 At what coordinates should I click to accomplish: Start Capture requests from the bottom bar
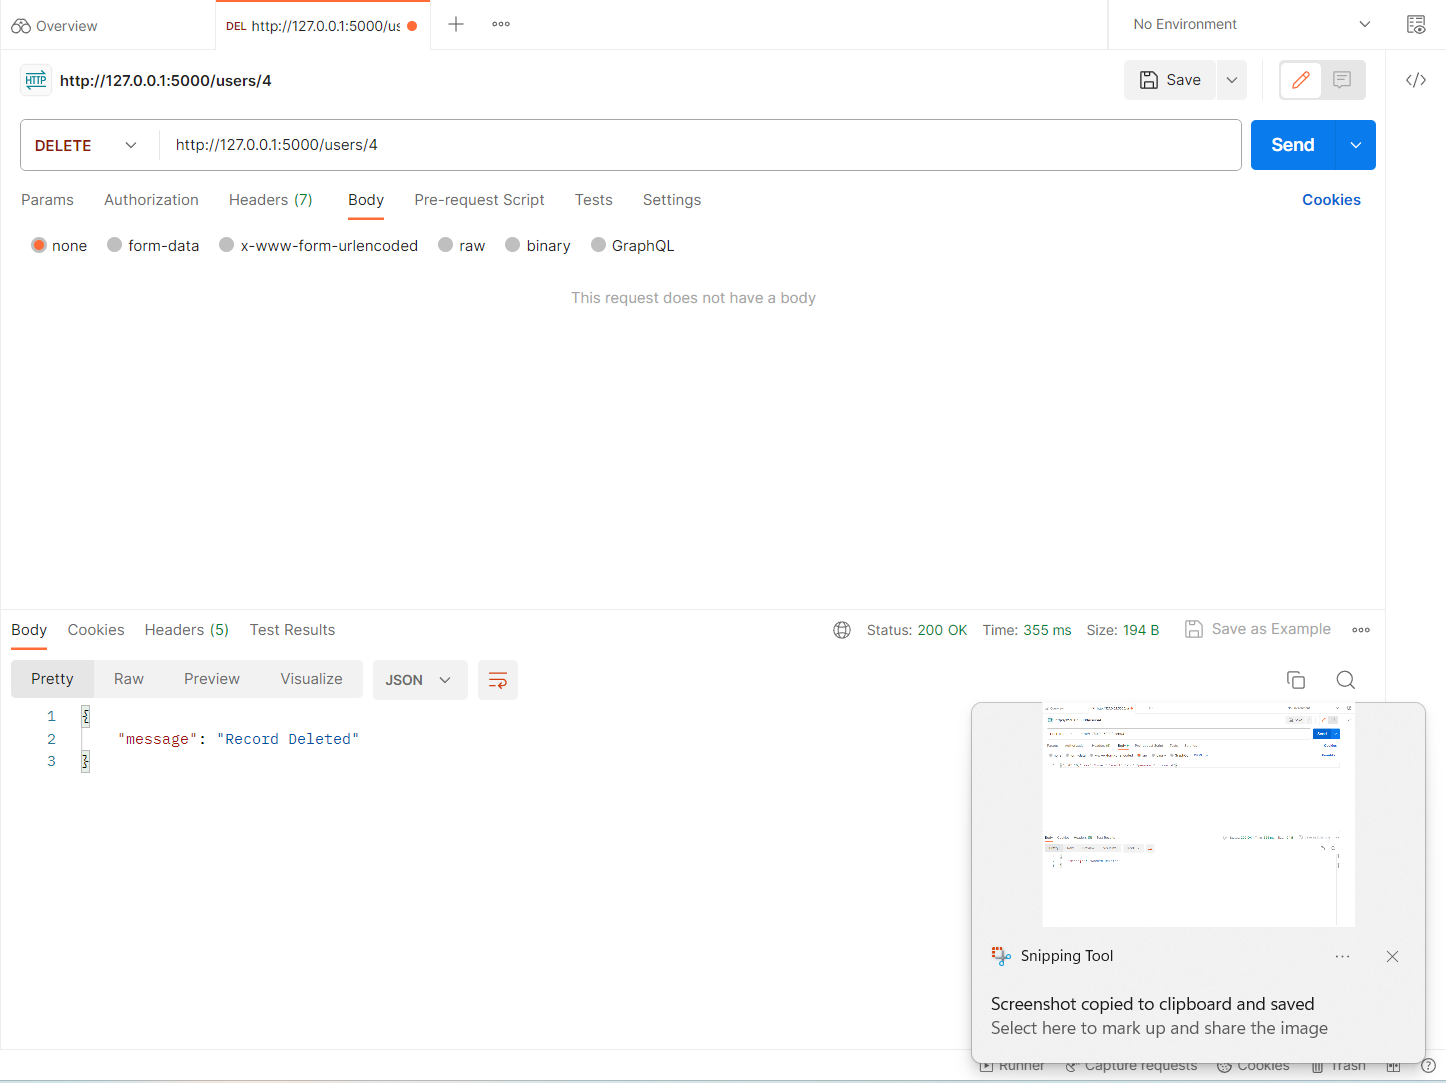click(x=1130, y=1065)
